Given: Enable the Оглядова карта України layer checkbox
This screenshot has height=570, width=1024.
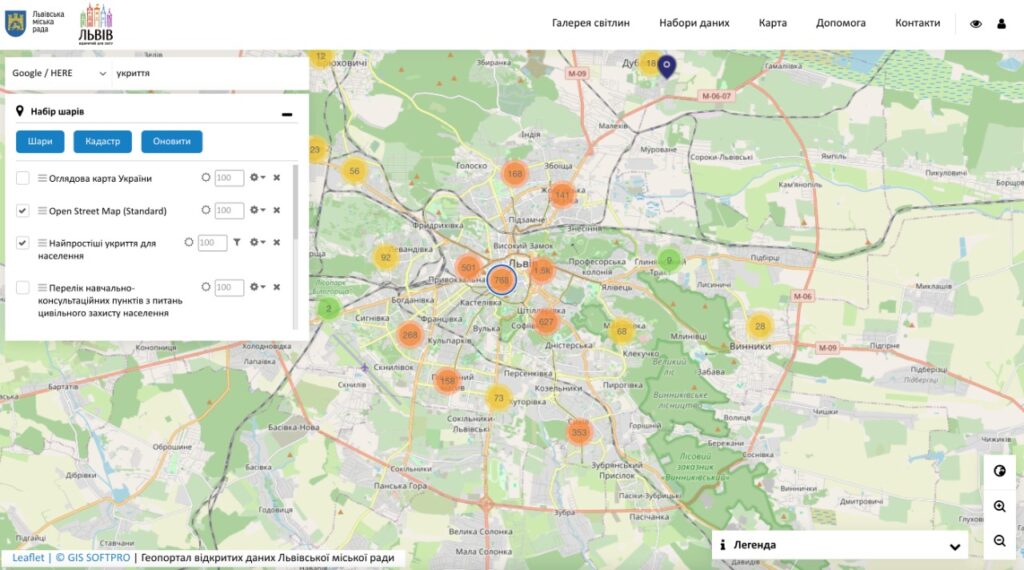Looking at the screenshot, I should 23,178.
